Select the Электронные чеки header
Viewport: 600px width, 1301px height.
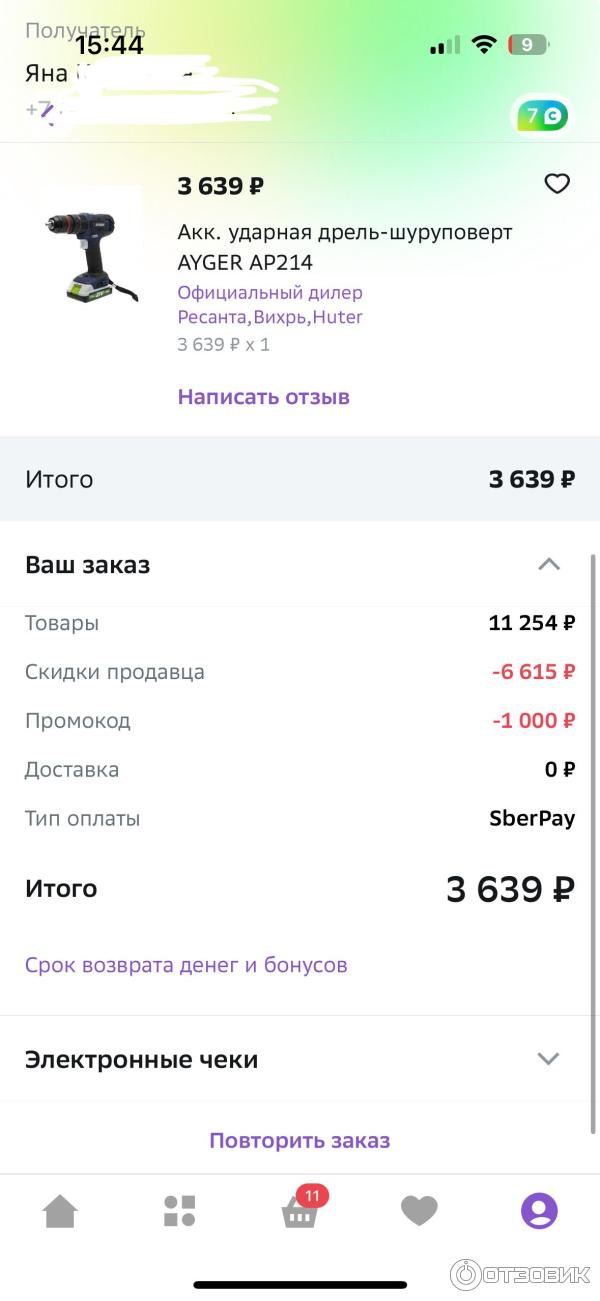(x=141, y=1058)
